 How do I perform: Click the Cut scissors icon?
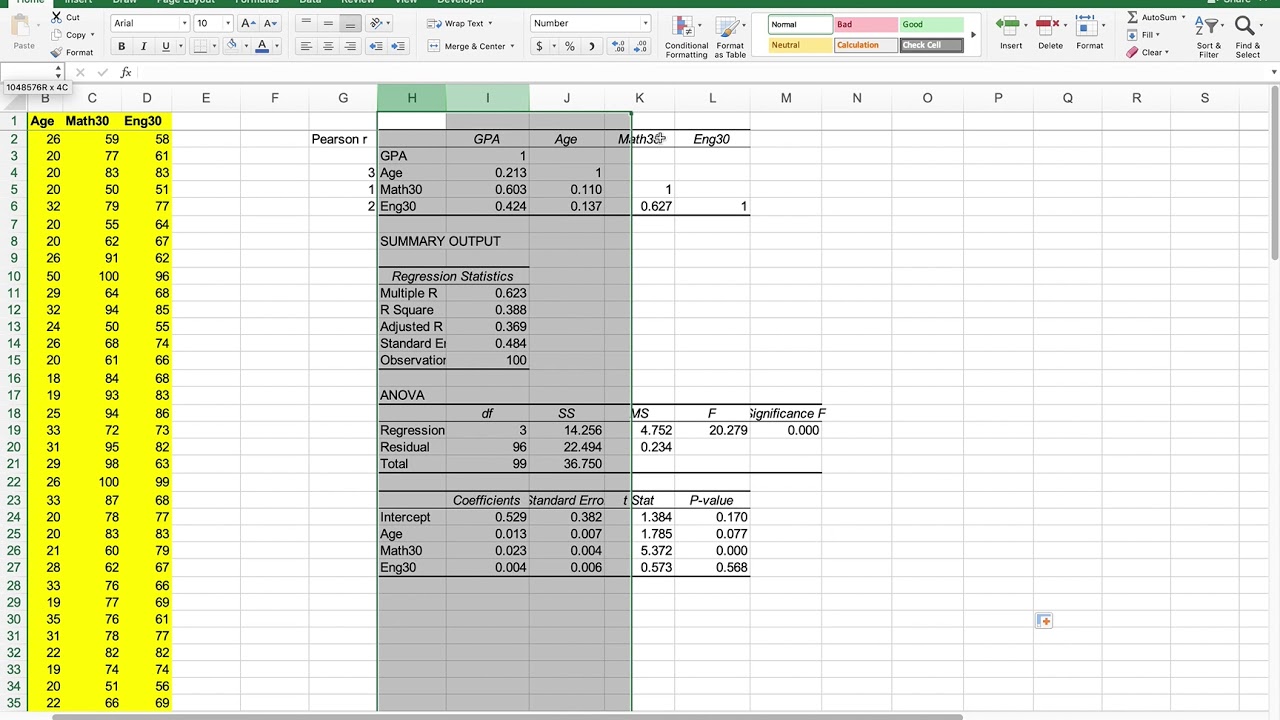point(57,18)
